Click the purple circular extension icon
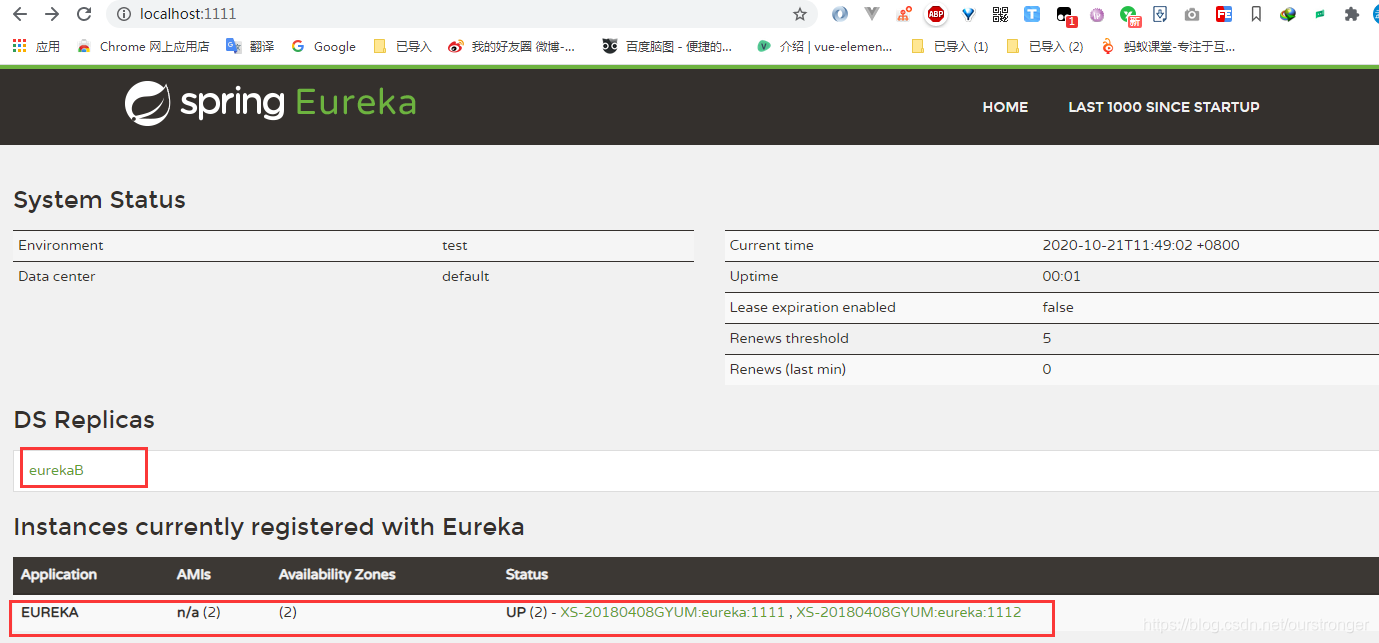 point(1097,14)
